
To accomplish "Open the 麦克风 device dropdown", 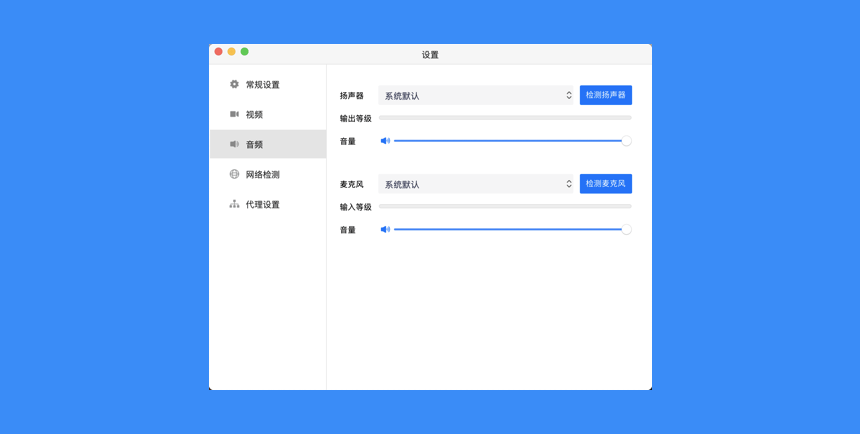I will 476,184.
